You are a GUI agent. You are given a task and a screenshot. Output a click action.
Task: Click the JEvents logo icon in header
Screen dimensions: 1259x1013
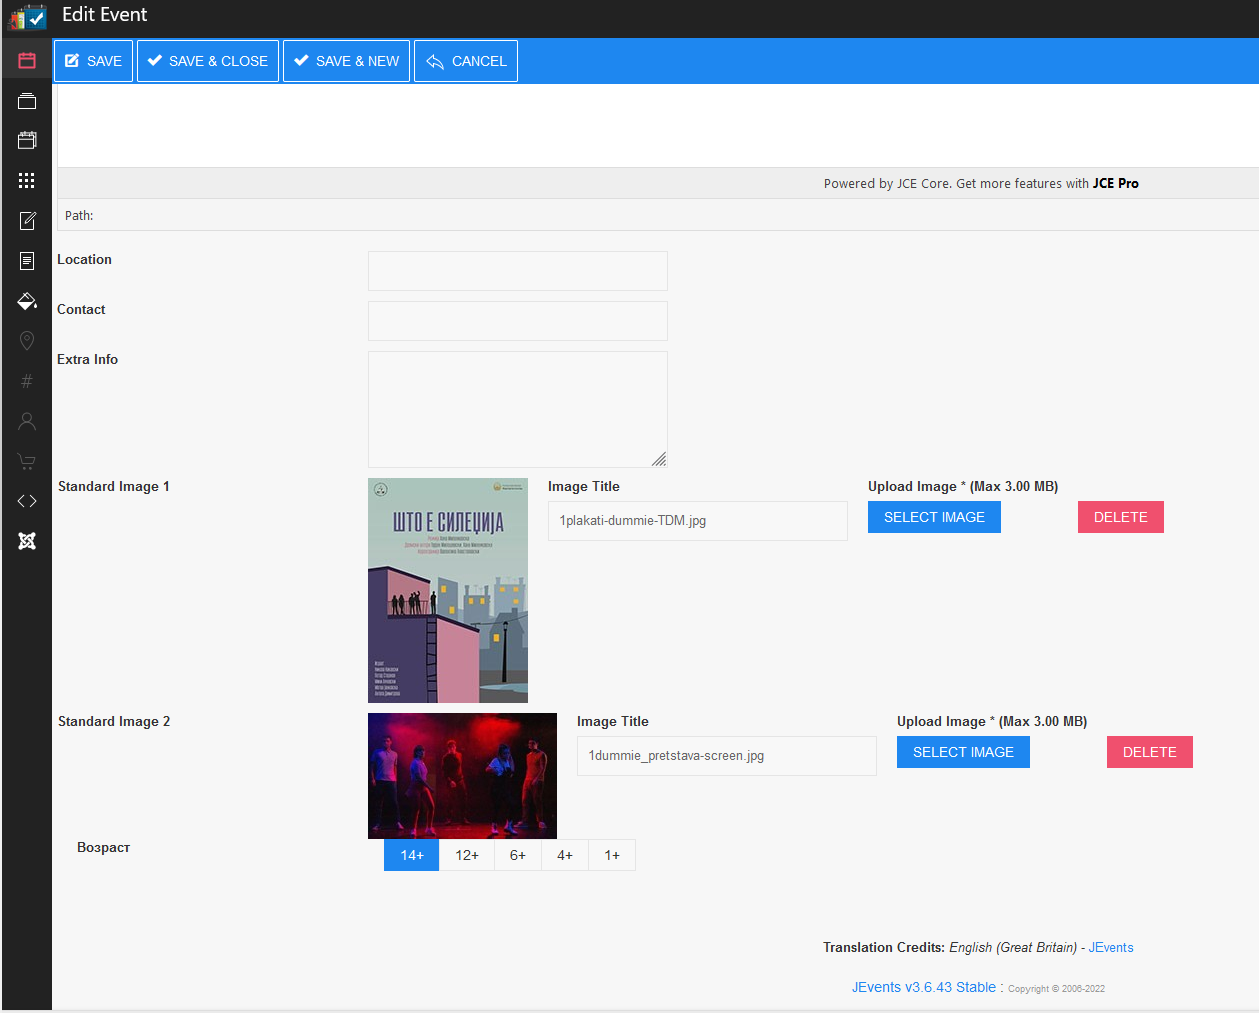click(x=27, y=17)
